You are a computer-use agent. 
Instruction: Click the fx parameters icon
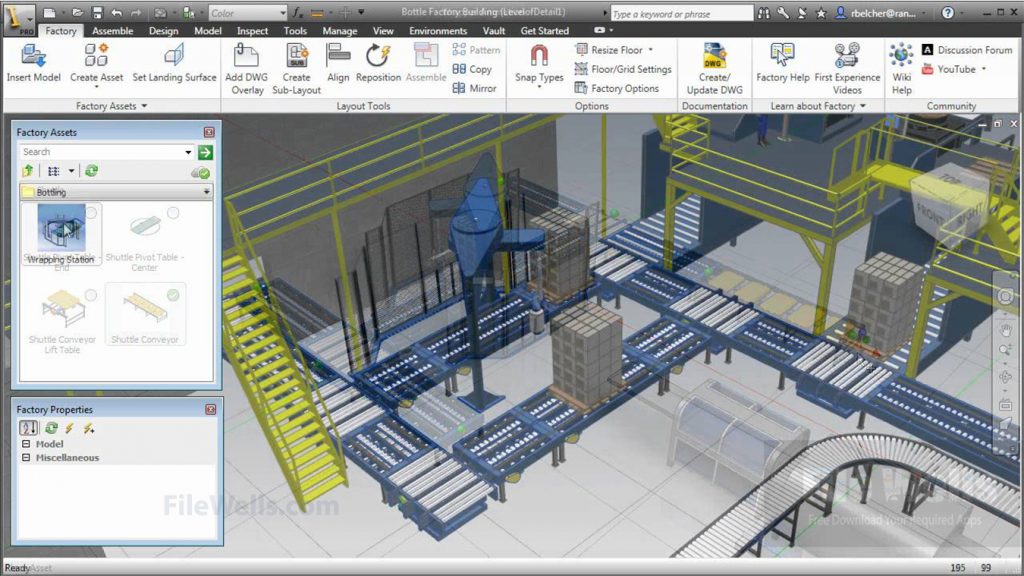[x=298, y=12]
